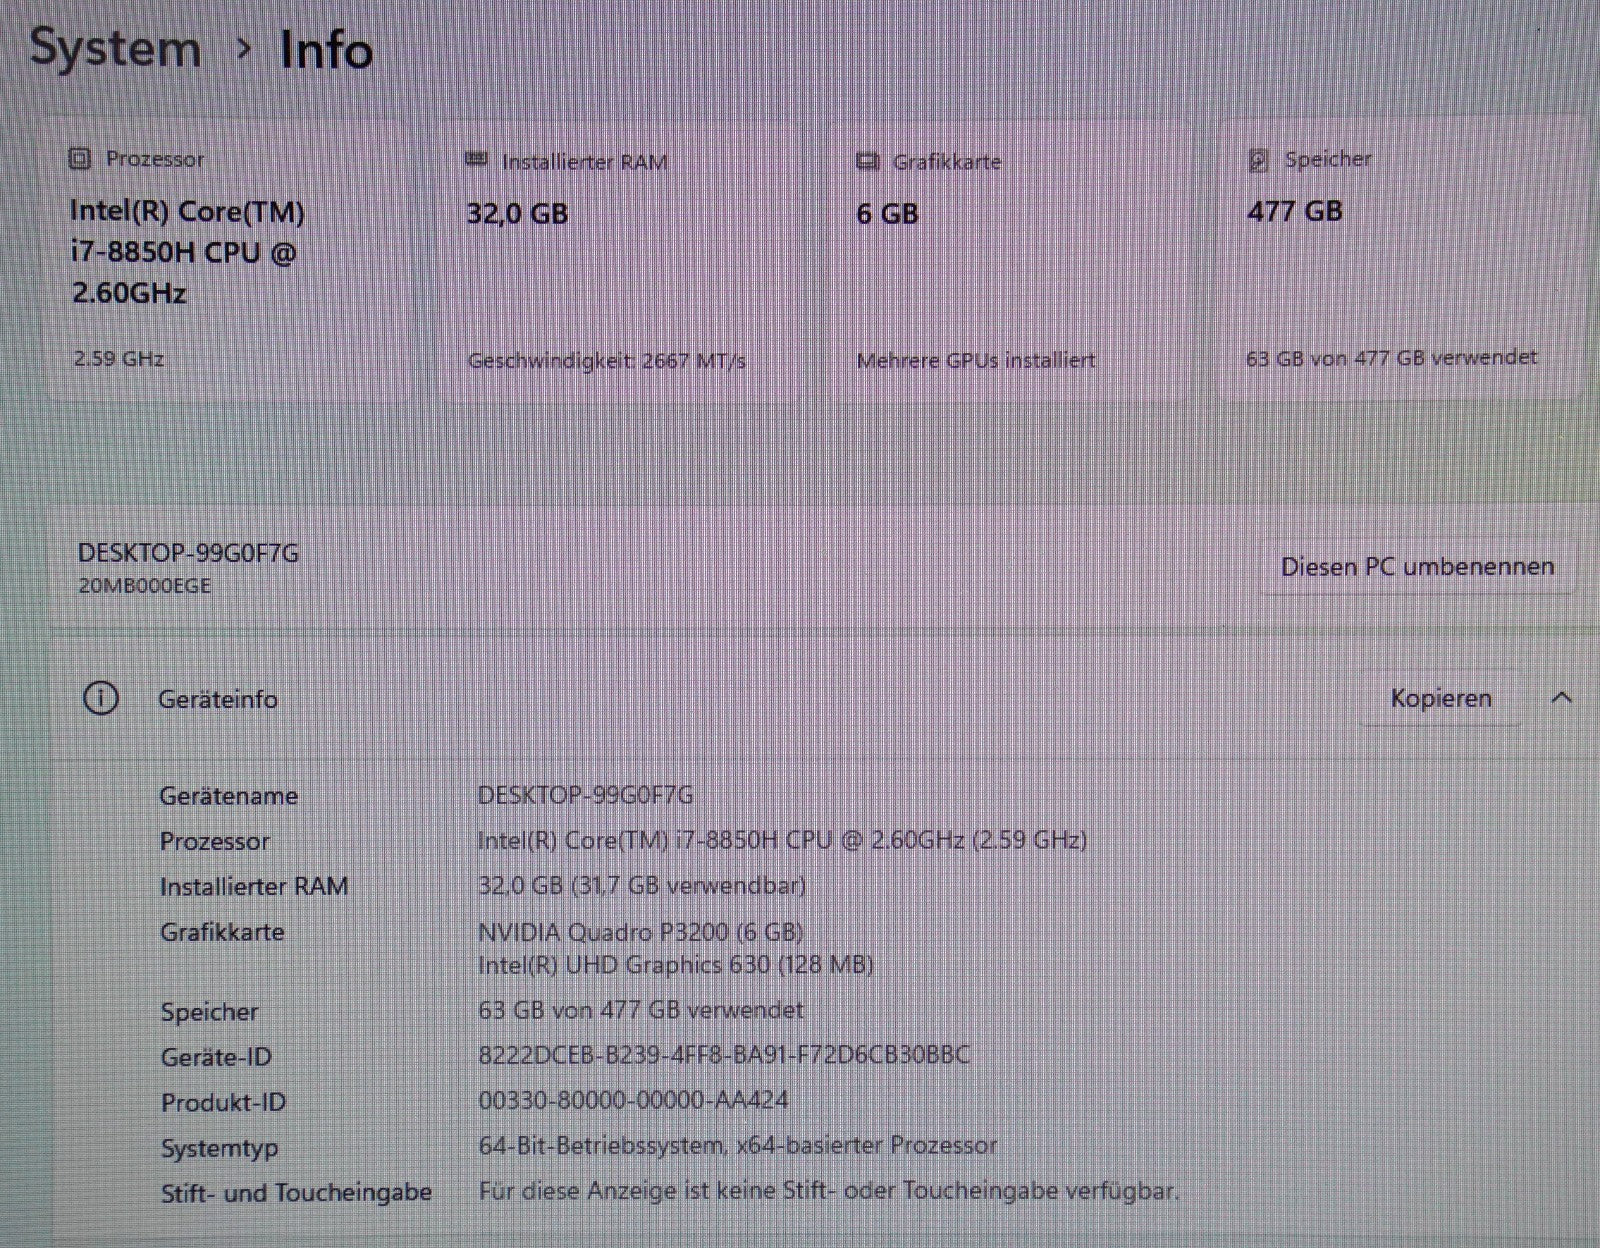Rename PC via Diesen PC umbenennen

[1417, 567]
